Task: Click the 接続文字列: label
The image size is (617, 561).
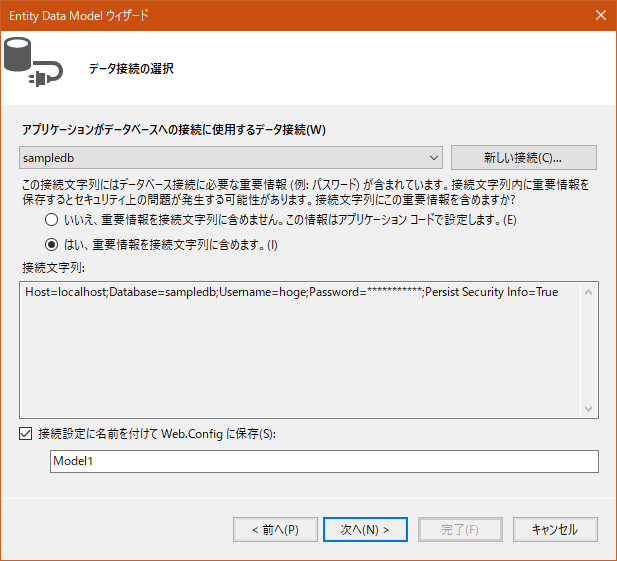Action: tap(54, 268)
